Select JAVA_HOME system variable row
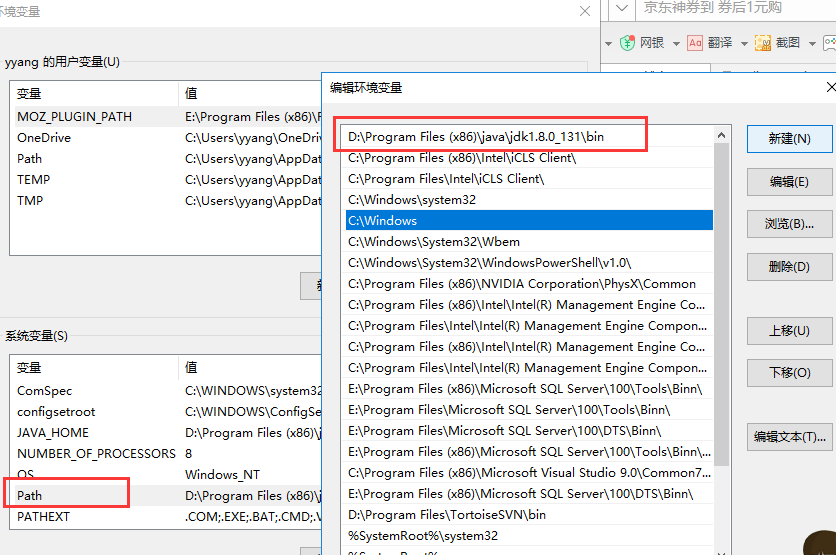This screenshot has height=555, width=836. (167, 432)
